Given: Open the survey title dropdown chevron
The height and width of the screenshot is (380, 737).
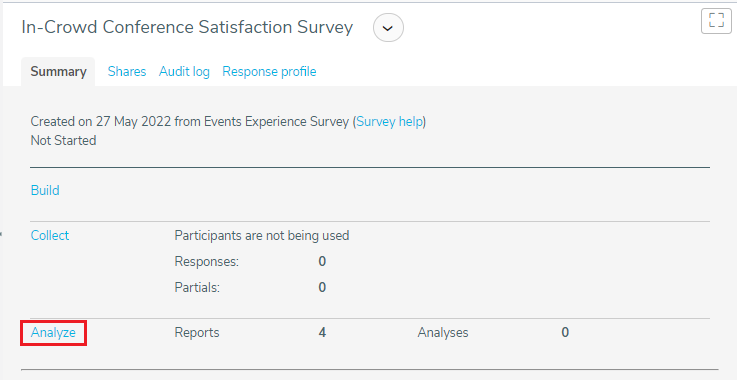Looking at the screenshot, I should coord(388,28).
